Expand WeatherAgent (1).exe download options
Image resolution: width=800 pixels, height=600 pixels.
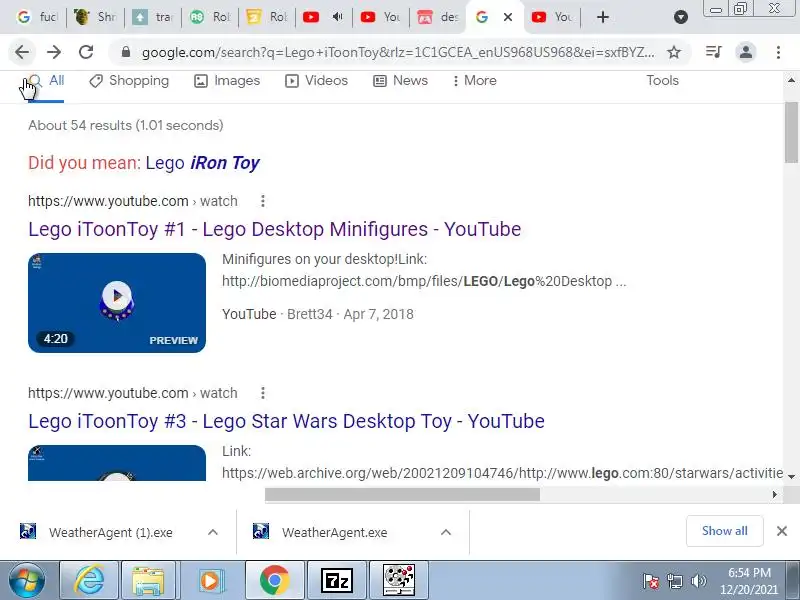pyautogui.click(x=213, y=532)
